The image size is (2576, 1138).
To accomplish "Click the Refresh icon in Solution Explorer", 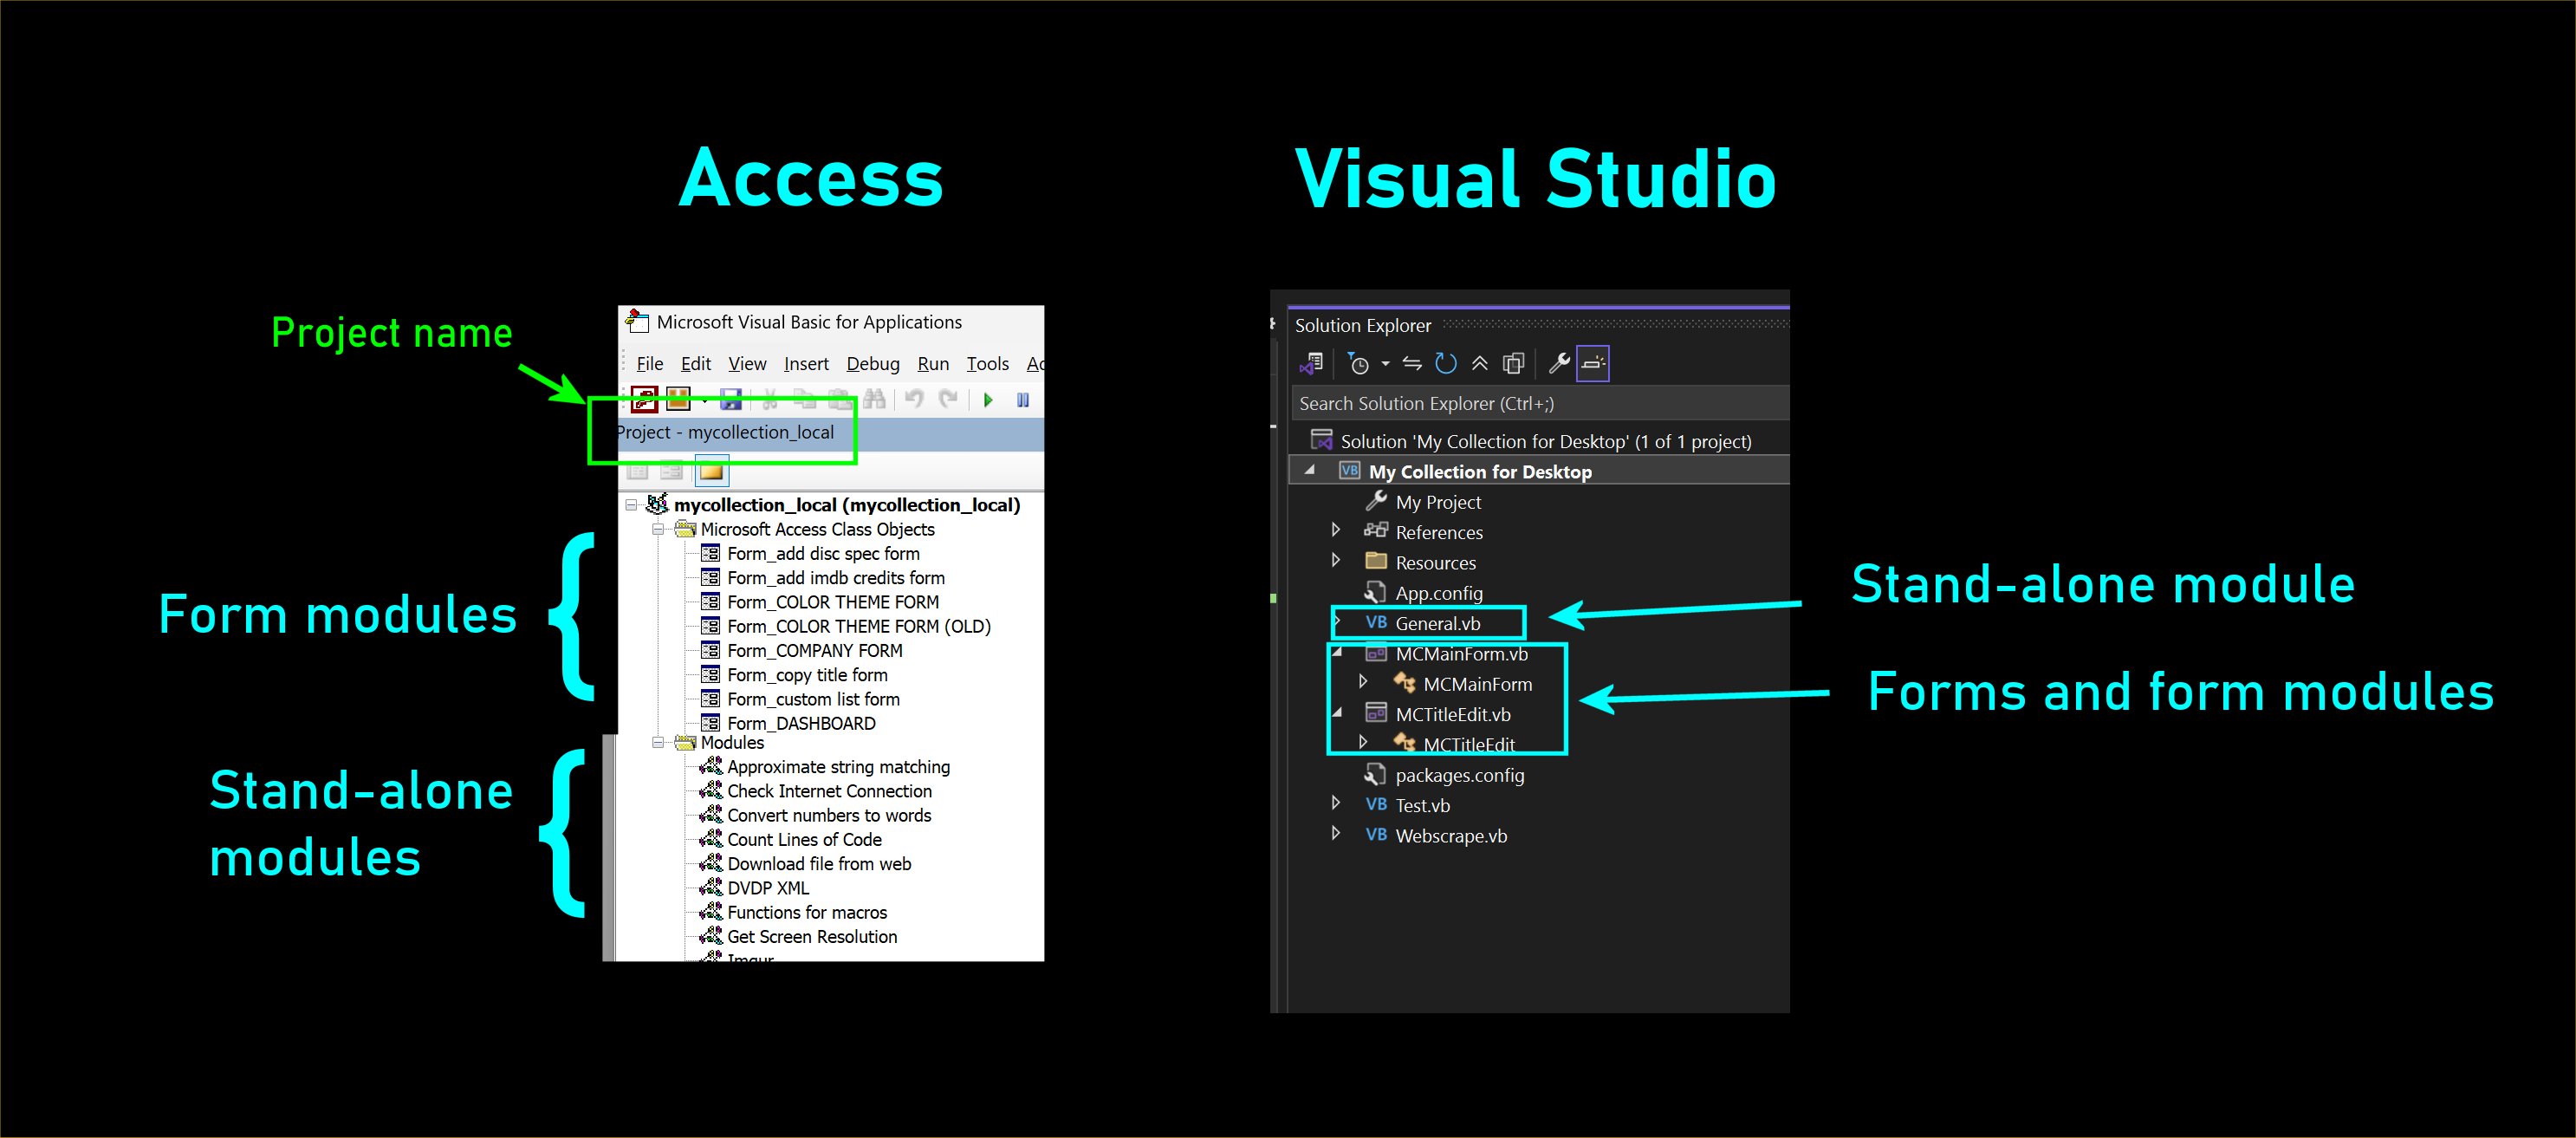I will [x=1445, y=364].
